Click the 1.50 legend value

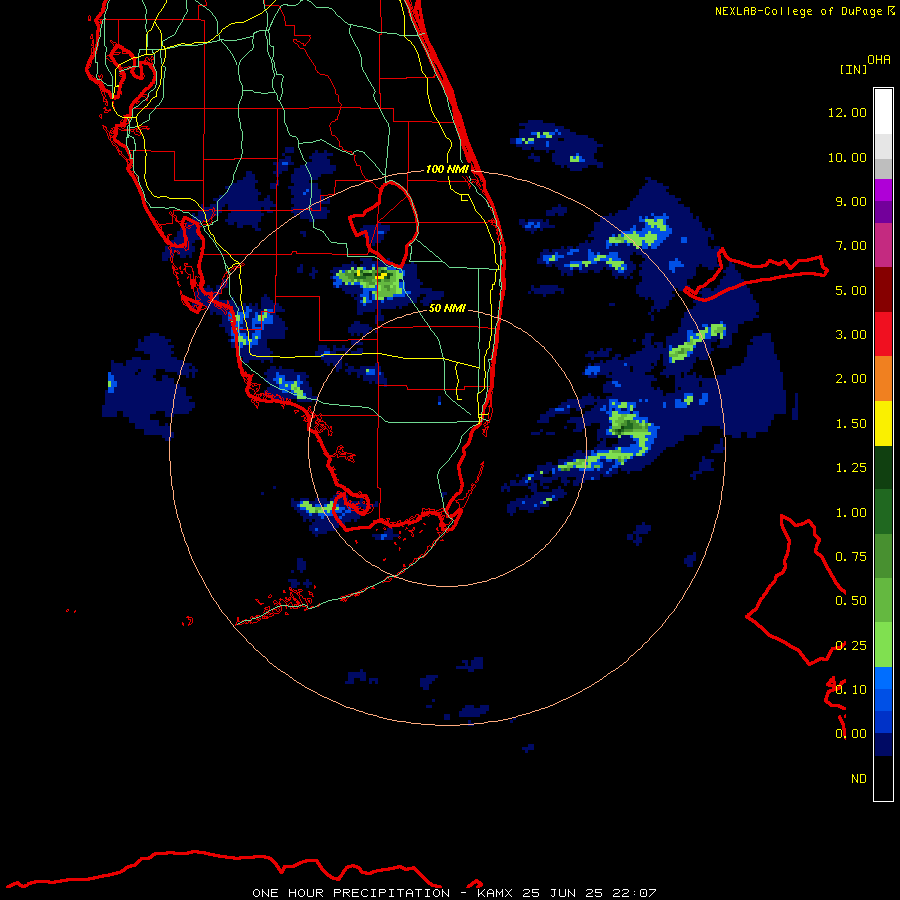850,424
